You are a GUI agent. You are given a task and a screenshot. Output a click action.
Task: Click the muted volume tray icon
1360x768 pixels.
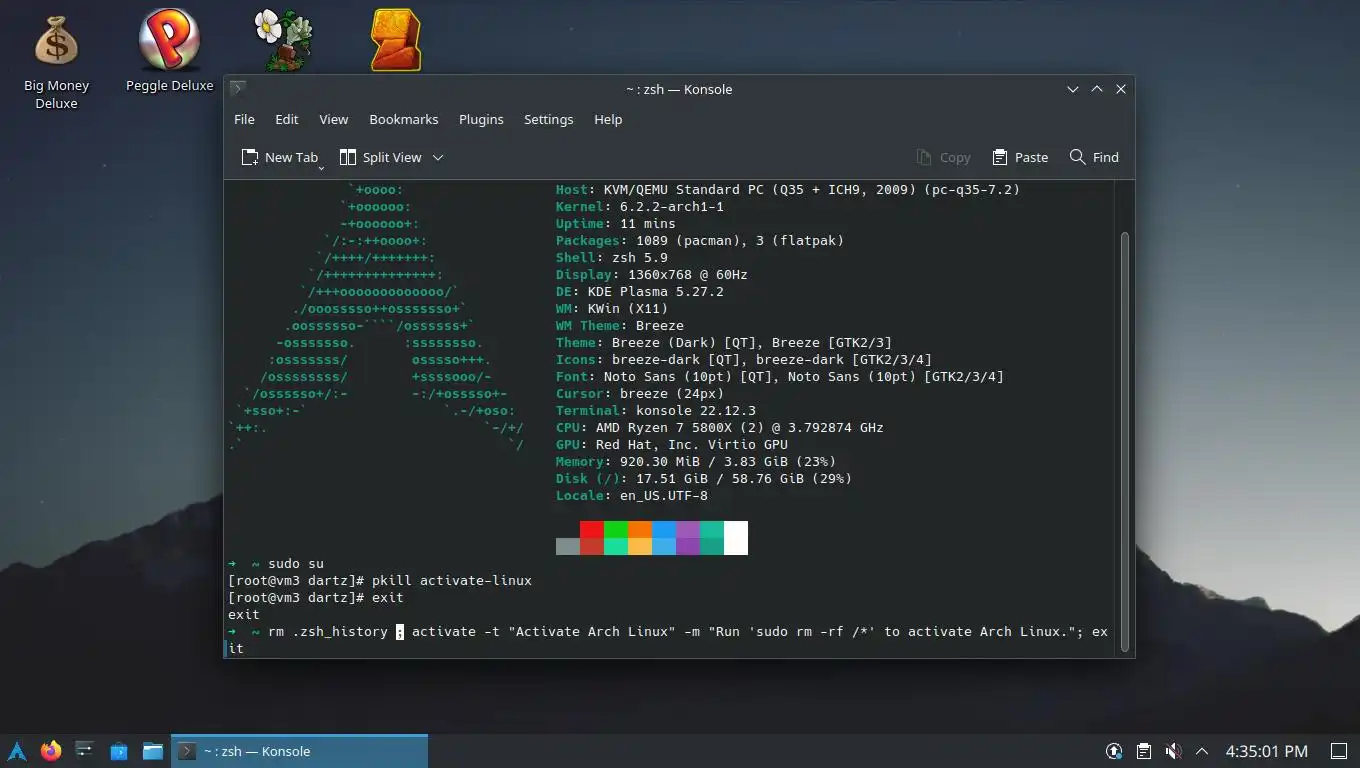click(1174, 751)
